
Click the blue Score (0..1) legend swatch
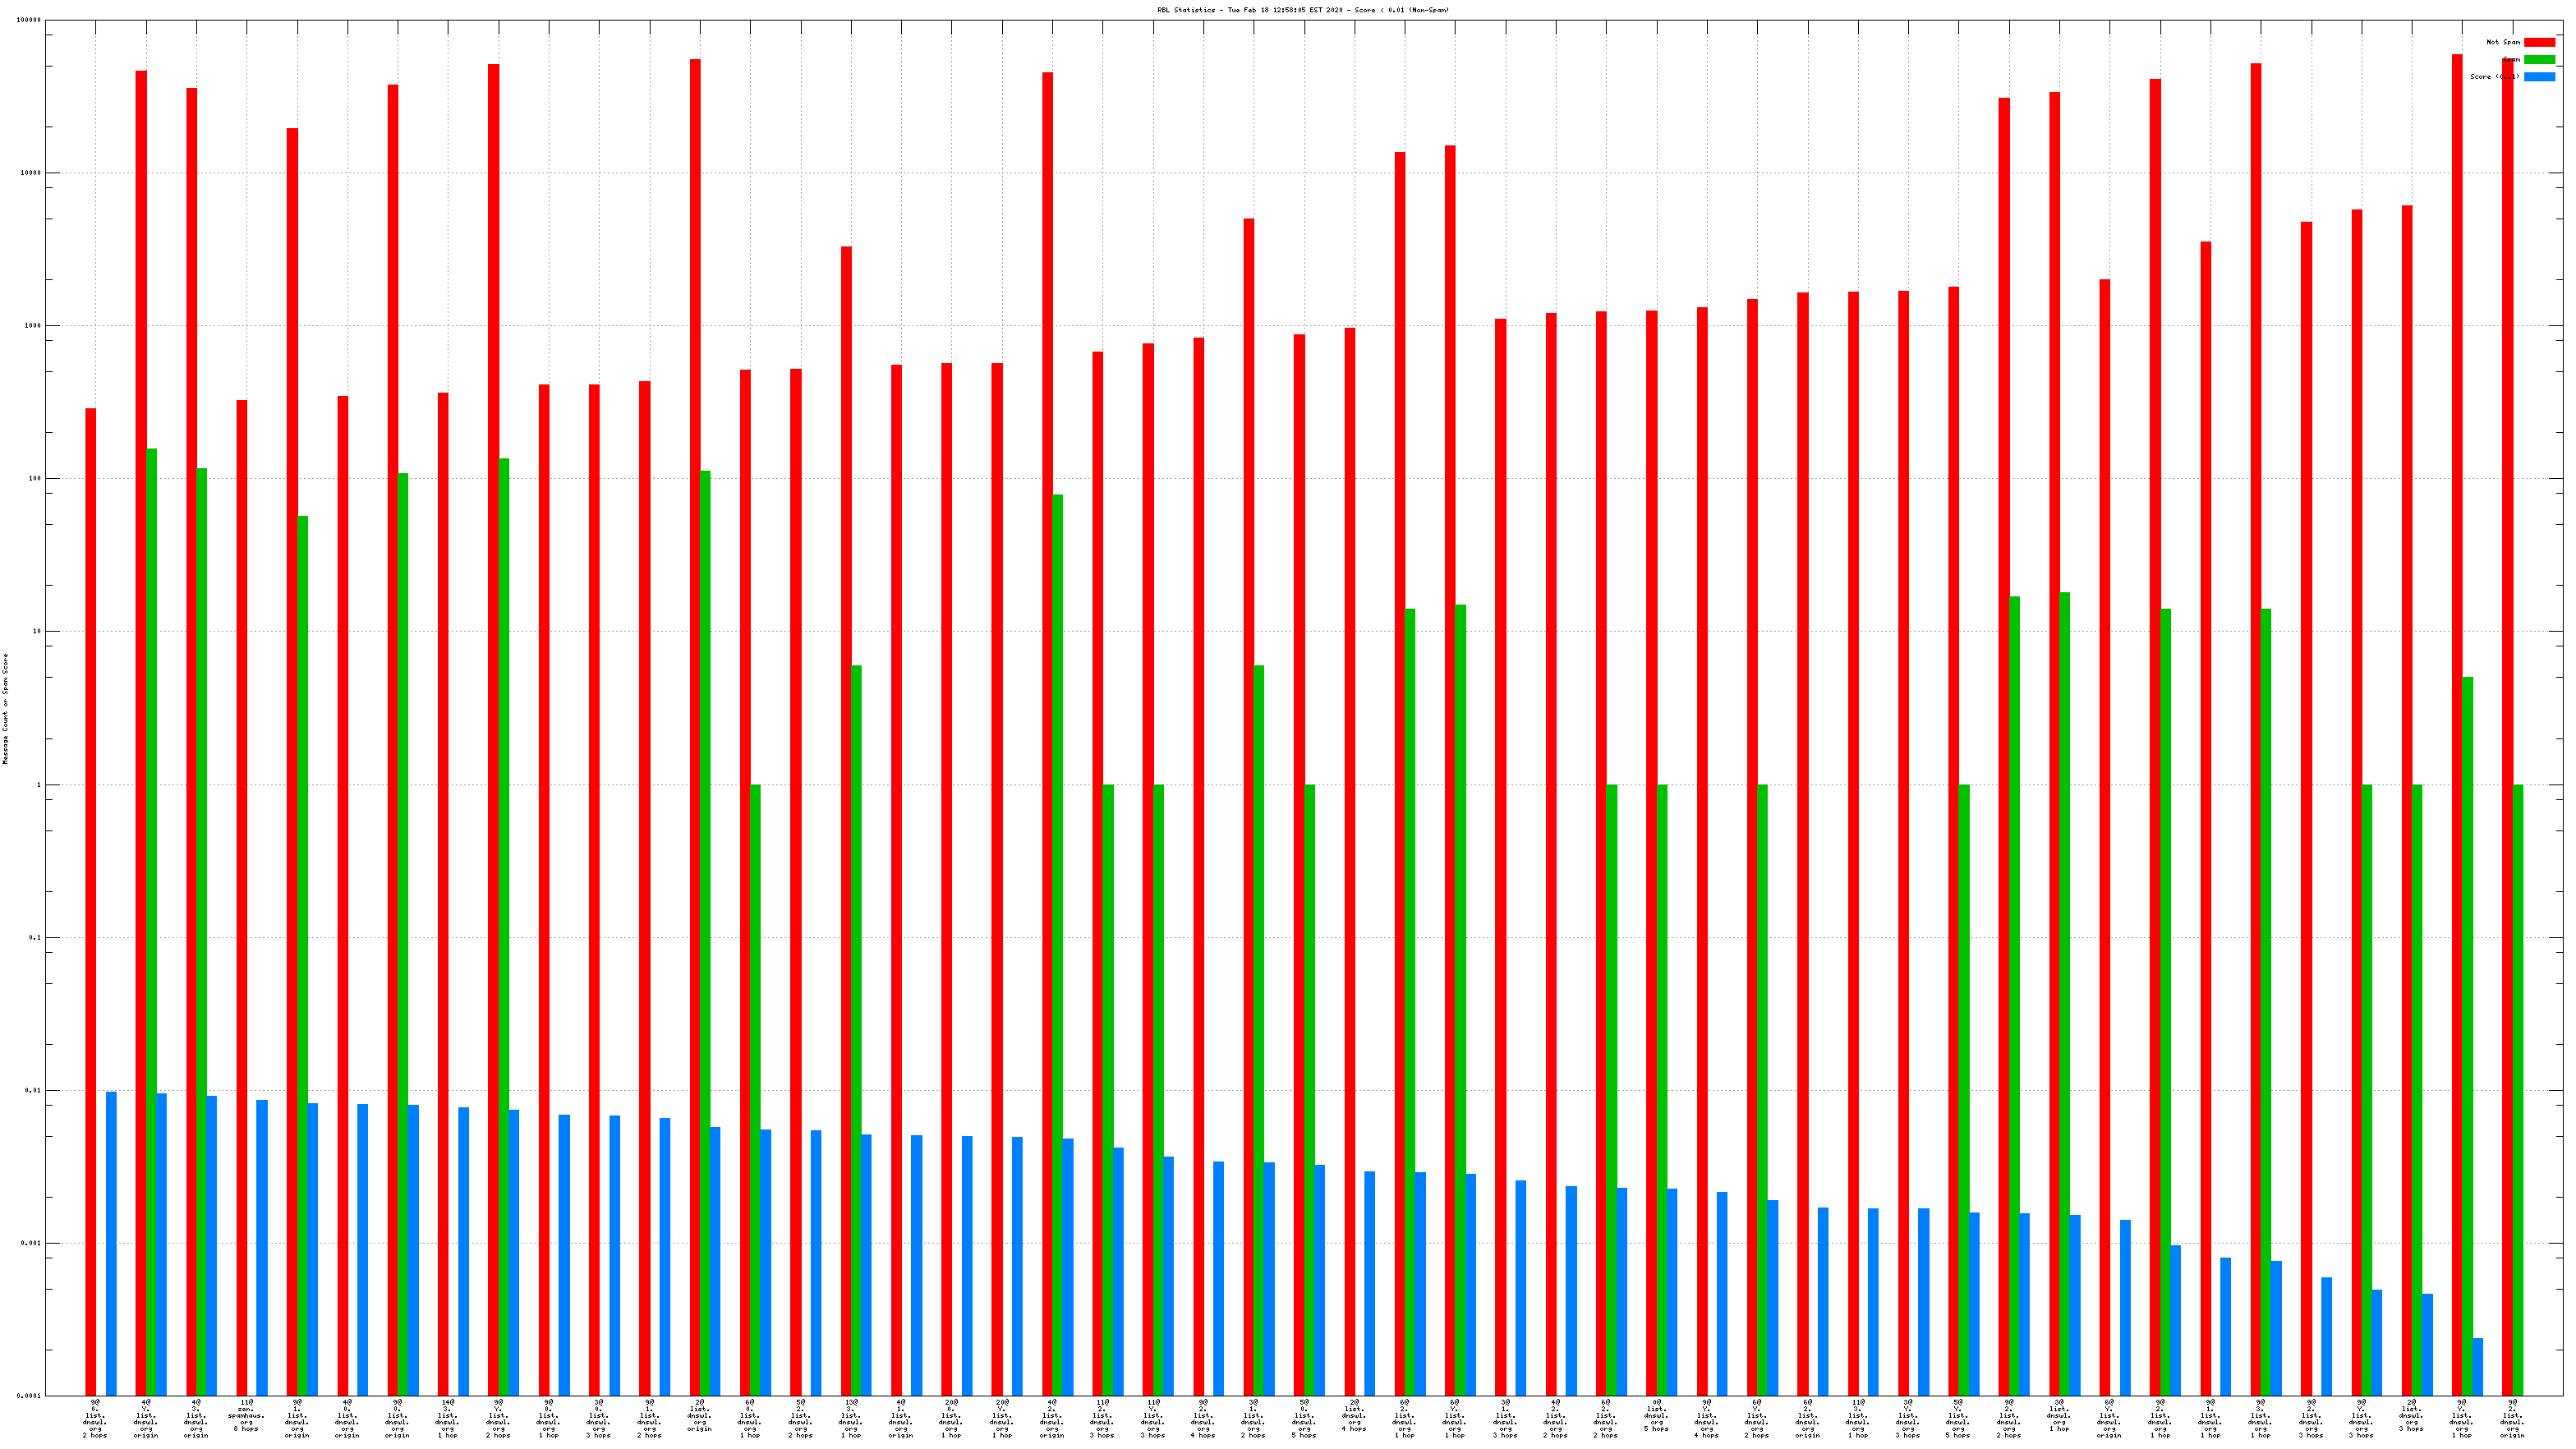point(2539,76)
